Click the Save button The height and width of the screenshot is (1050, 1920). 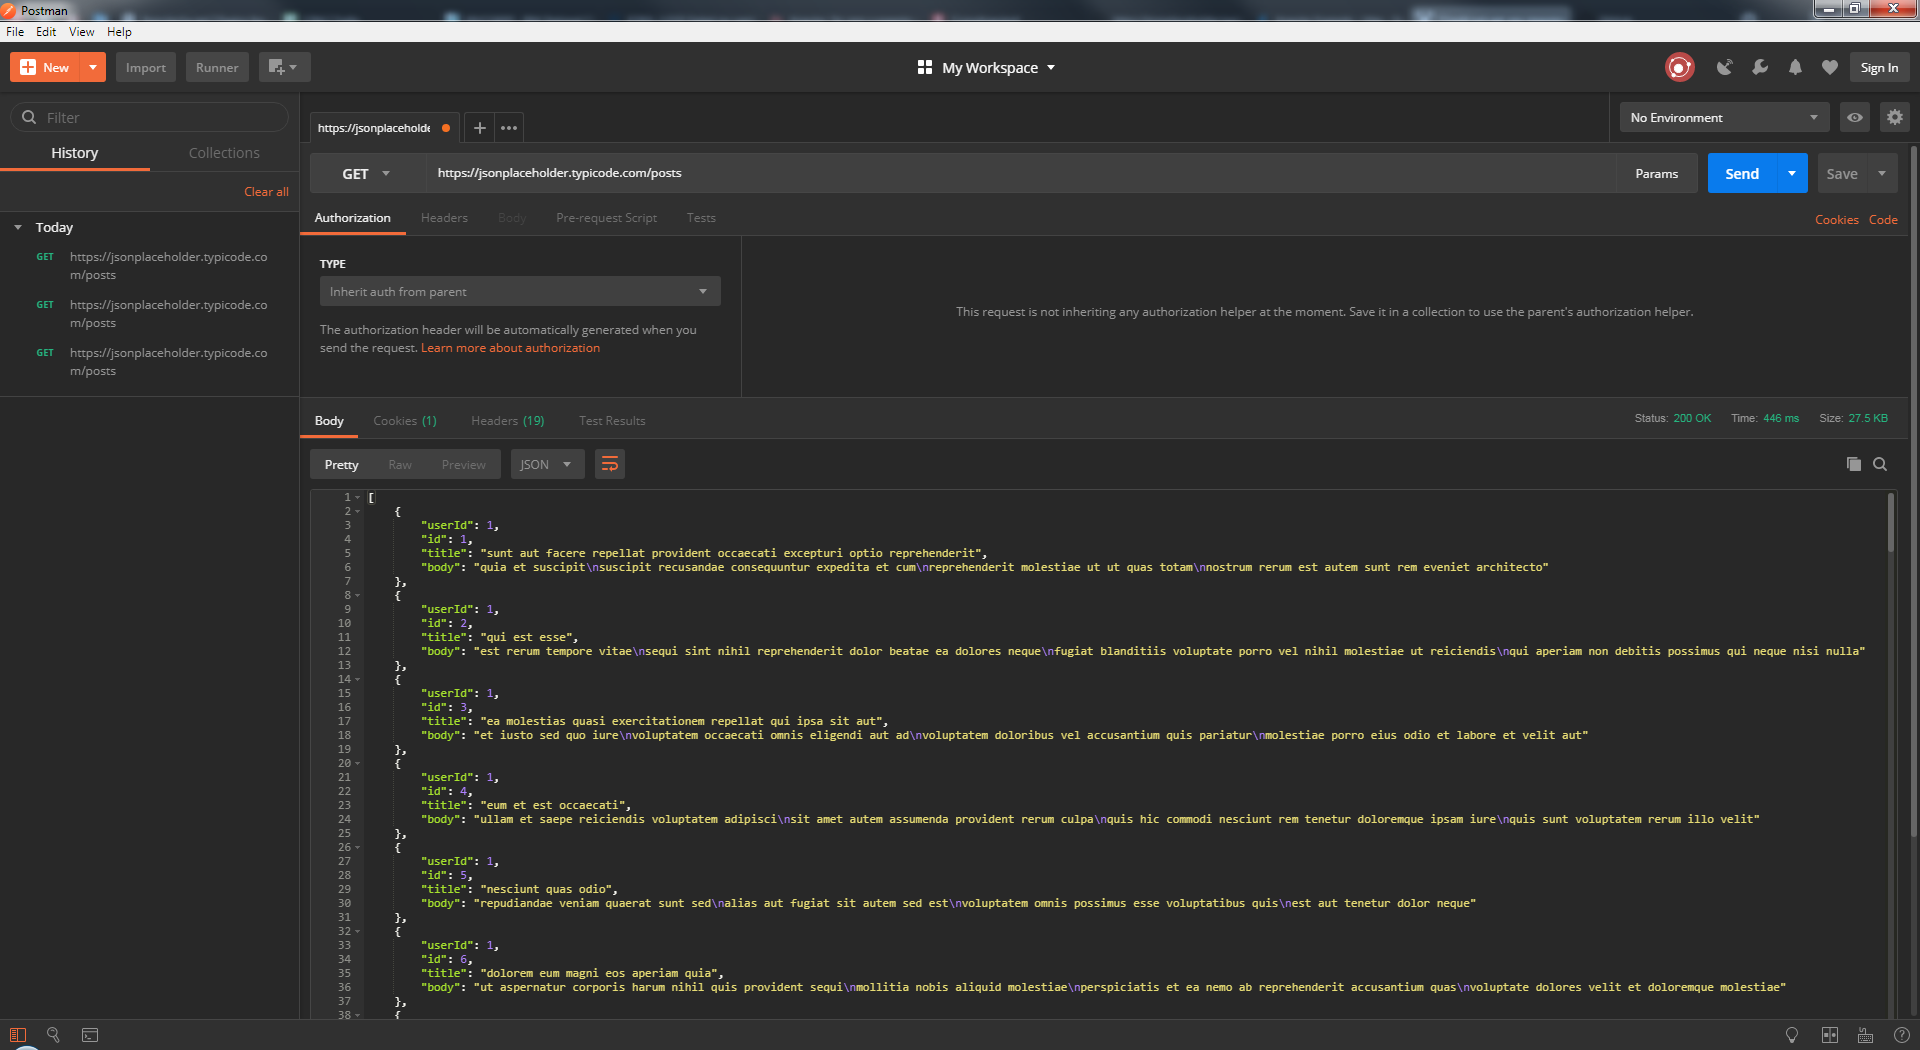pyautogui.click(x=1842, y=173)
